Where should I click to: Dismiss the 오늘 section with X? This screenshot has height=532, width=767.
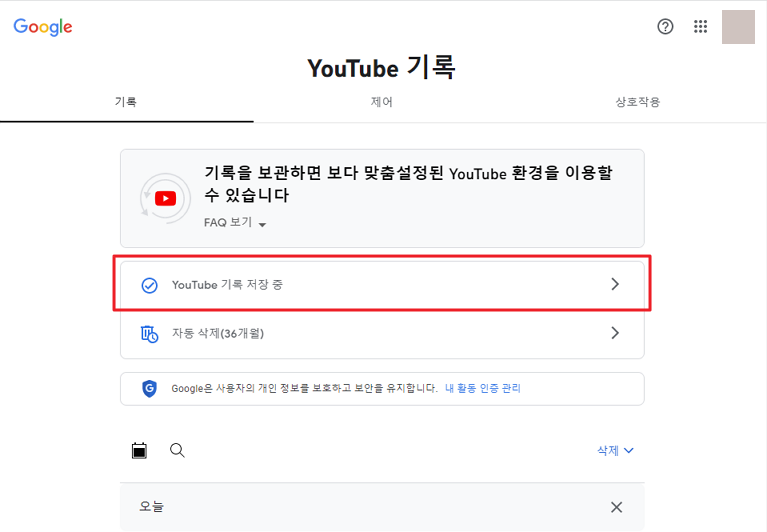[x=616, y=507]
